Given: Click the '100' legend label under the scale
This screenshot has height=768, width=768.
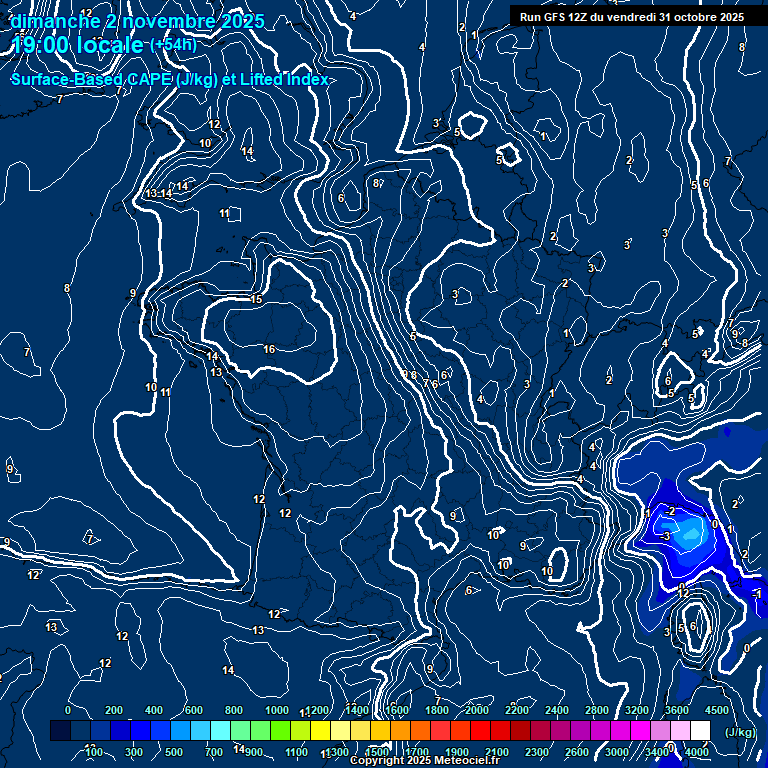Looking at the screenshot, I should (94, 752).
